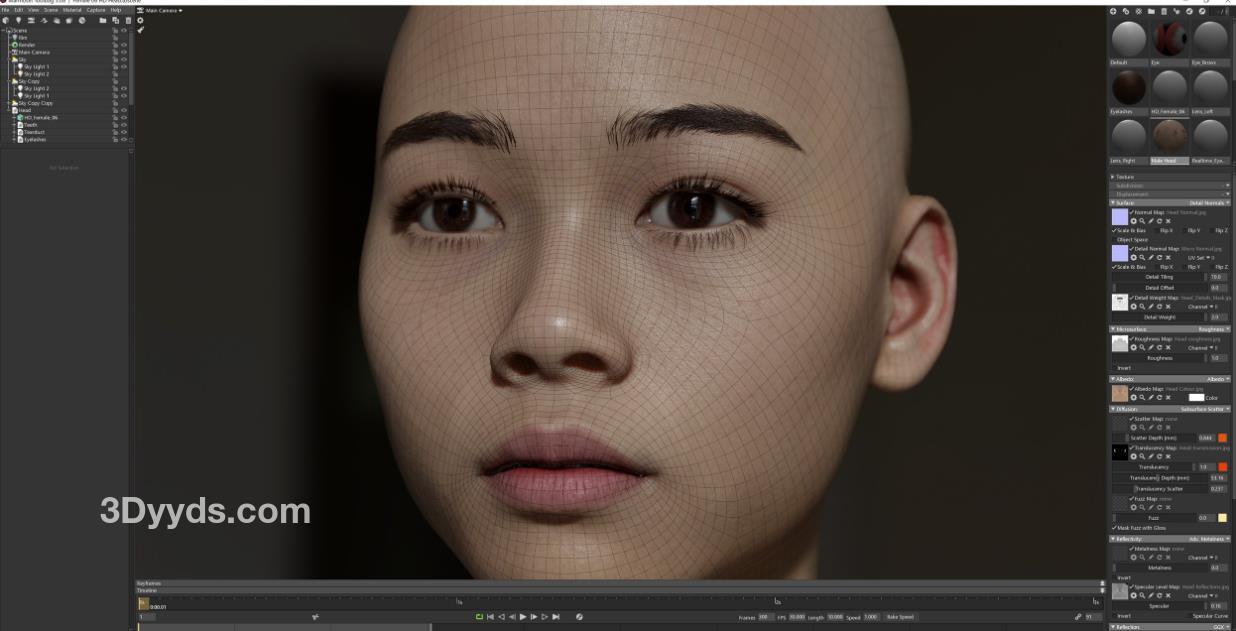Select Eyelashes in the scene tree
This screenshot has height=631, width=1236.
click(x=35, y=139)
